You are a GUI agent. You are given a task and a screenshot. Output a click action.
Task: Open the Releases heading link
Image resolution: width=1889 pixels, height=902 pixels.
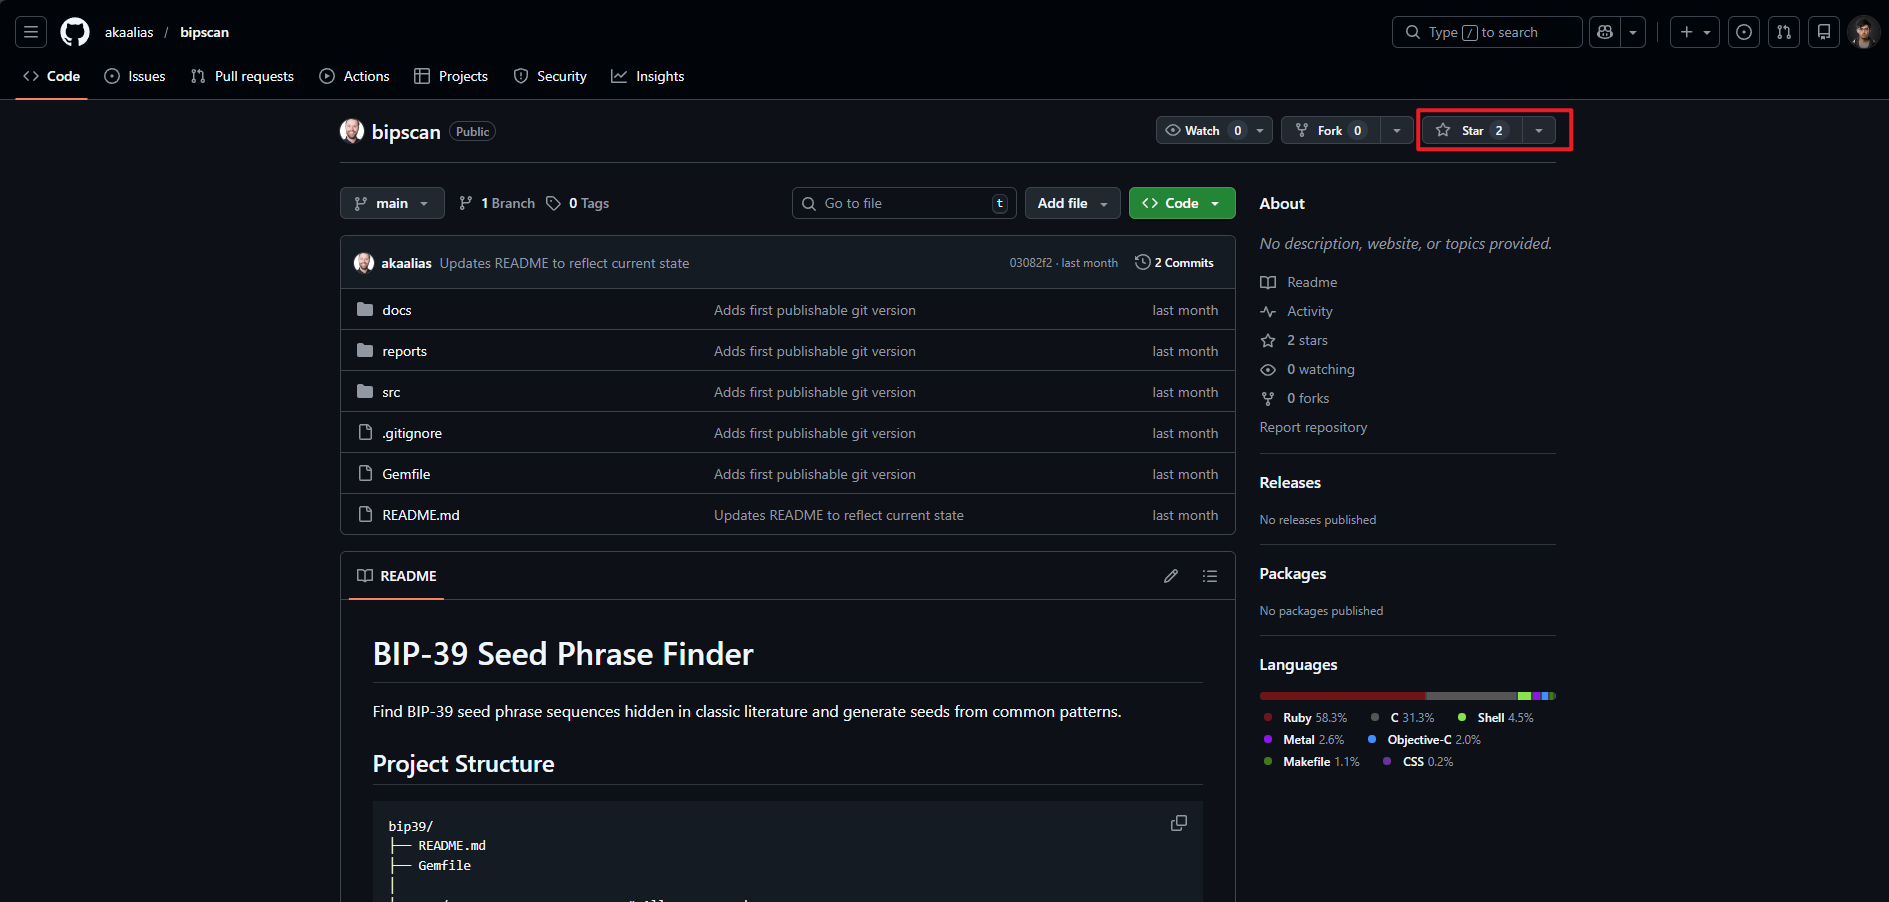click(1290, 482)
